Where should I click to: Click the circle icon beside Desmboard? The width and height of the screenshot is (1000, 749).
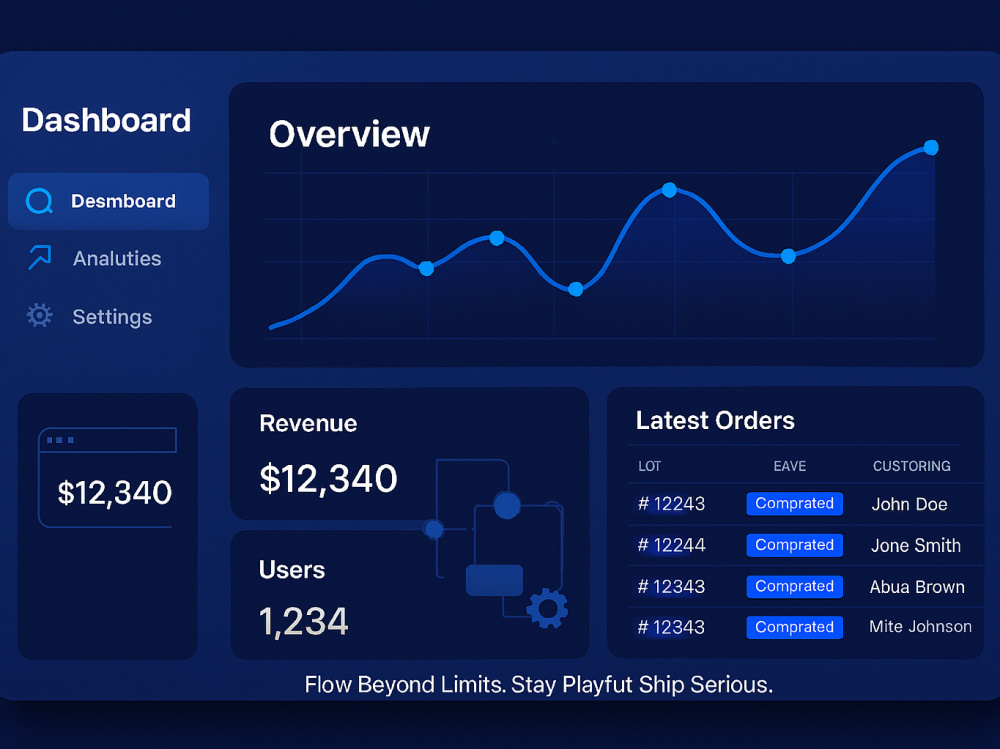tap(40, 201)
